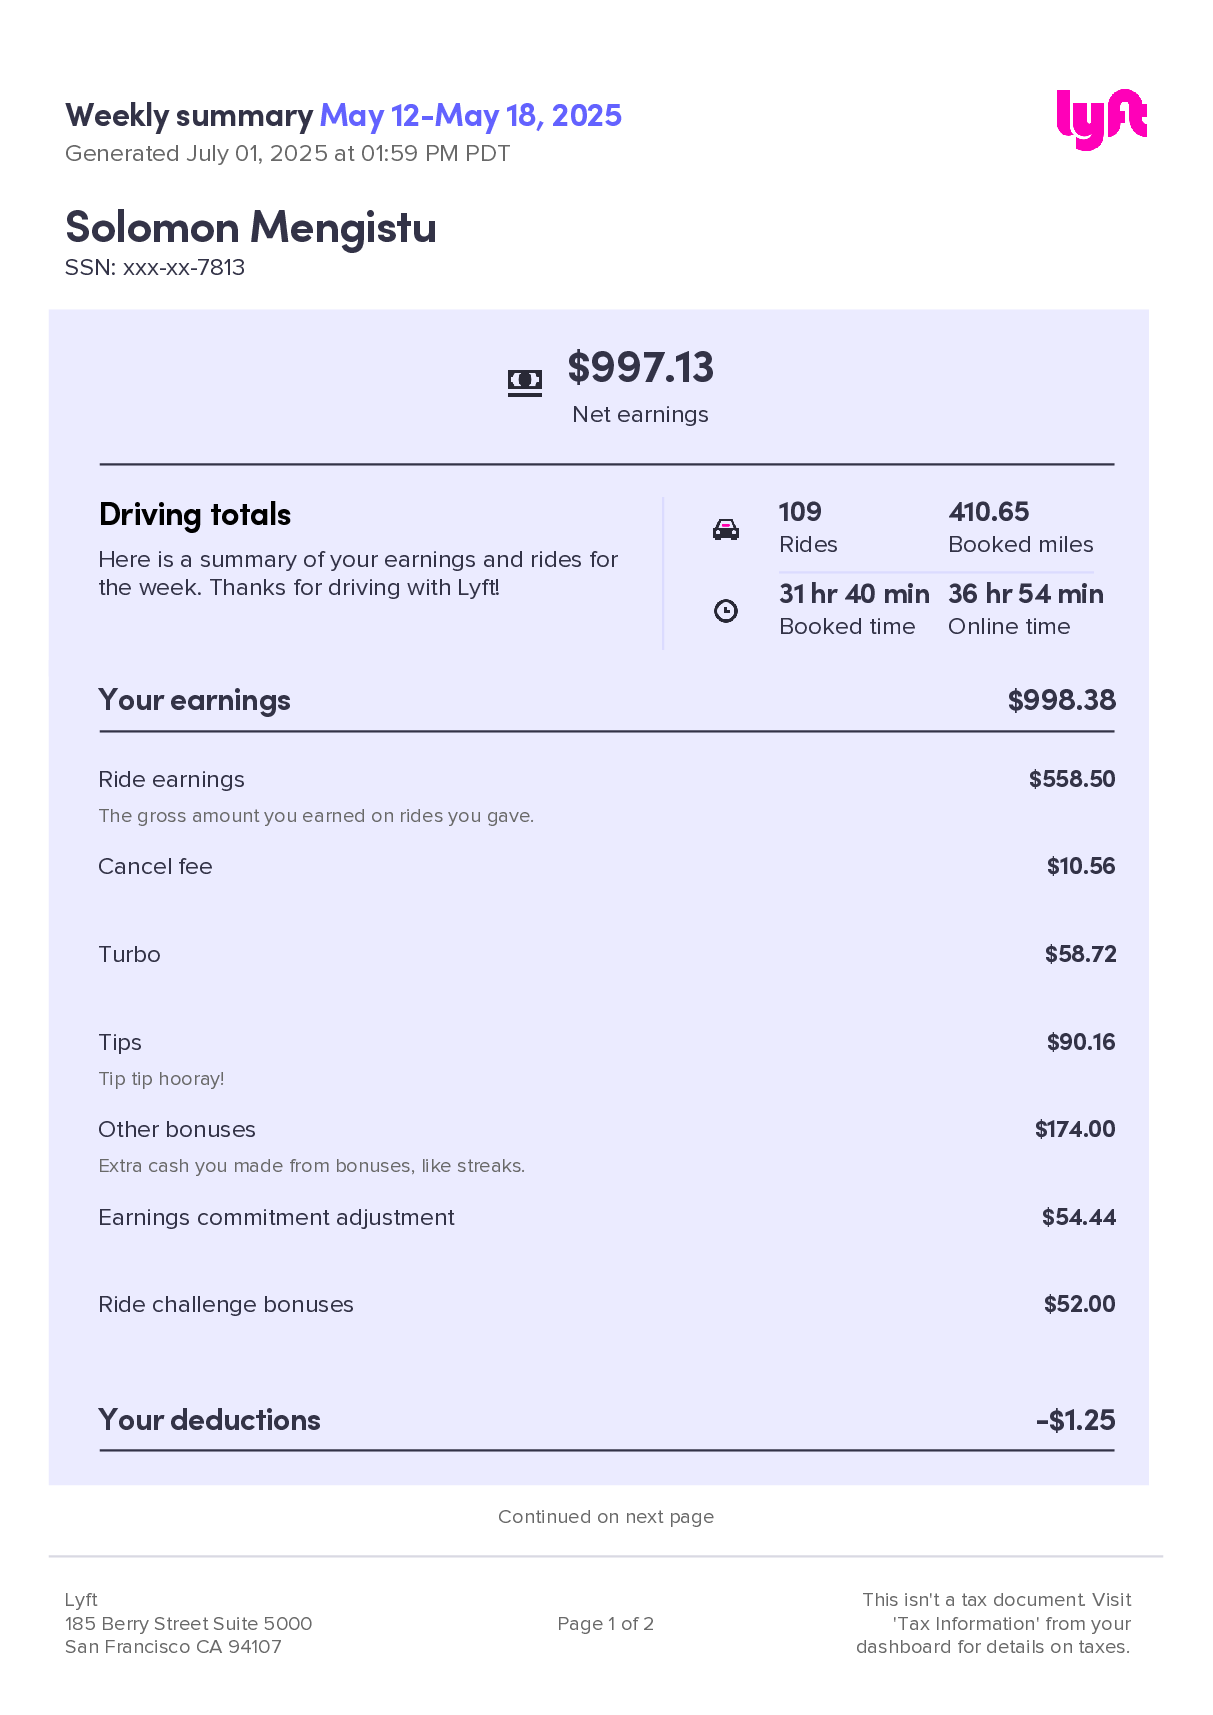Select the Your earnings section header
Screen dimensions: 1213x1715
point(195,700)
